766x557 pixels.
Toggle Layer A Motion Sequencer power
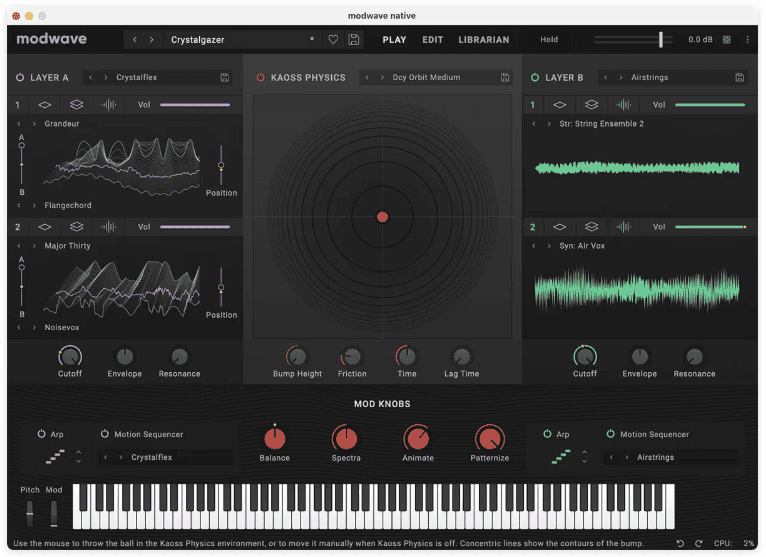pyautogui.click(x=105, y=434)
